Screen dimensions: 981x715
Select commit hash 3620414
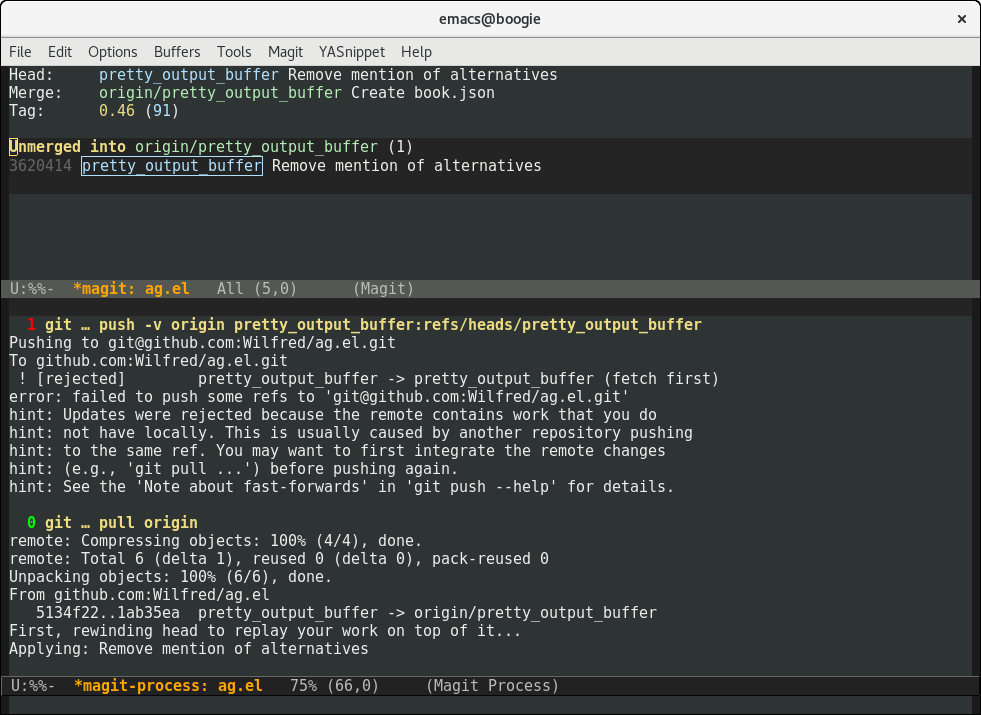pos(40,166)
